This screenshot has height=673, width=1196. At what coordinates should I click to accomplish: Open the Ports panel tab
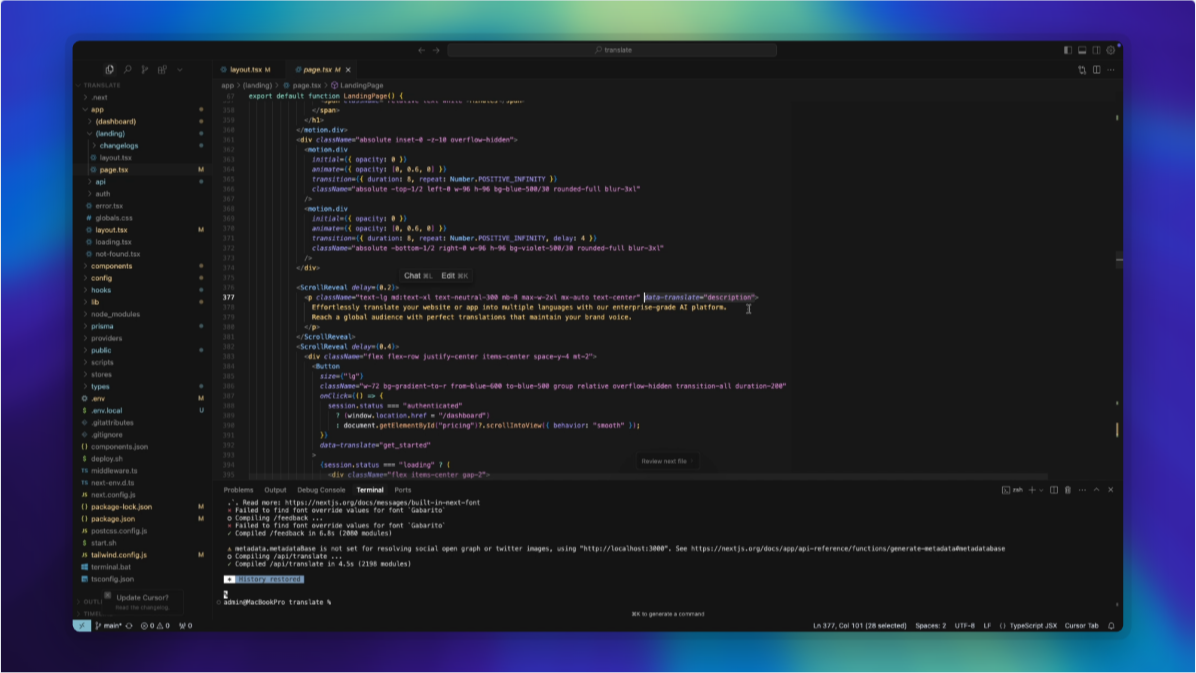(x=403, y=490)
